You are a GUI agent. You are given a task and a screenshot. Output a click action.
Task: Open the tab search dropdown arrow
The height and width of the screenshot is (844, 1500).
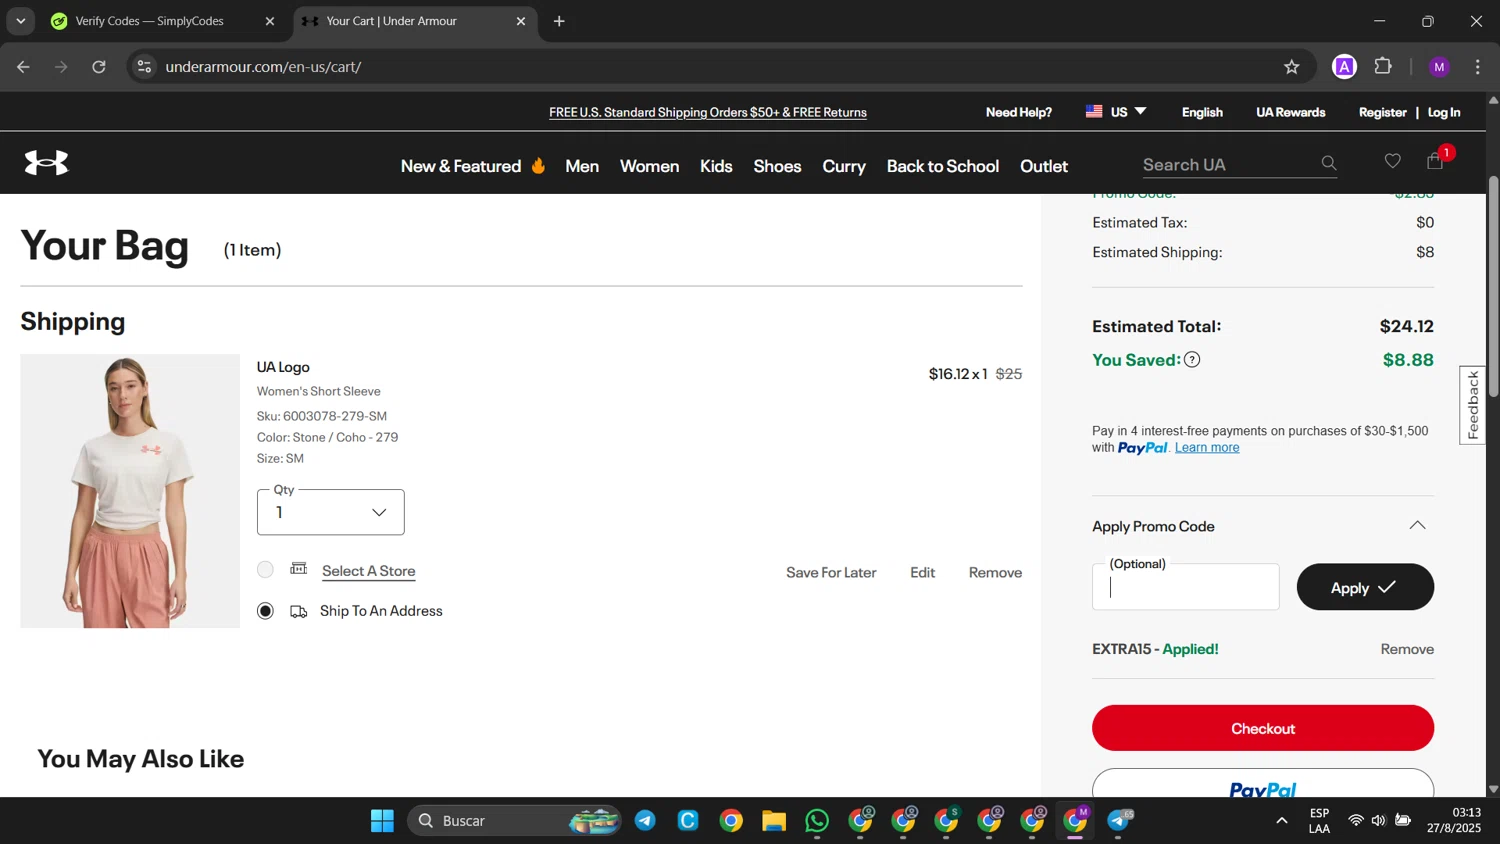20,21
